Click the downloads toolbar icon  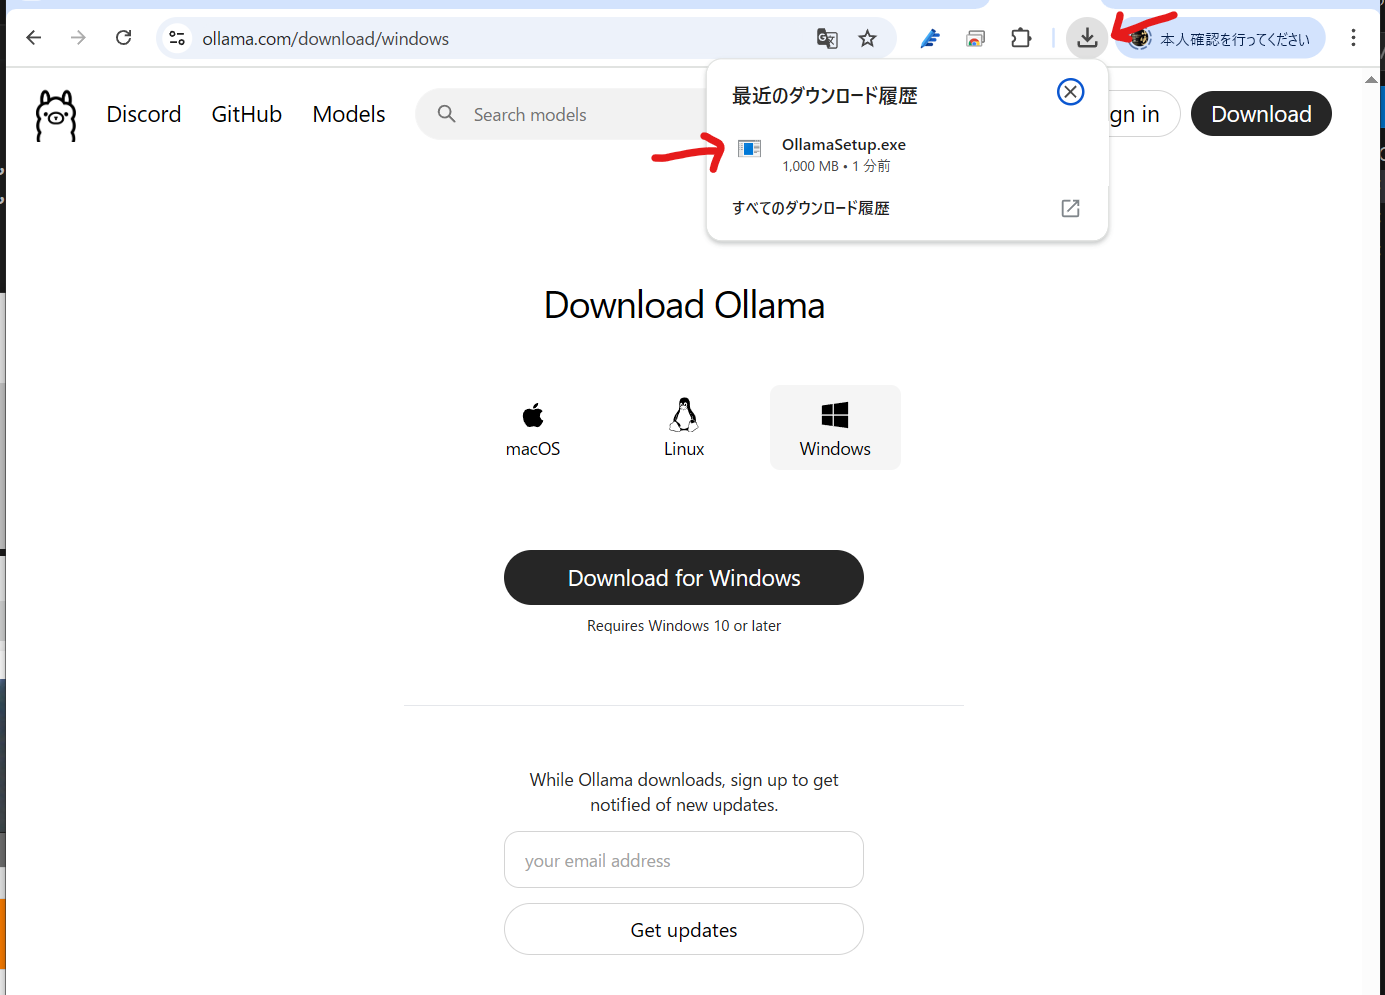1087,38
